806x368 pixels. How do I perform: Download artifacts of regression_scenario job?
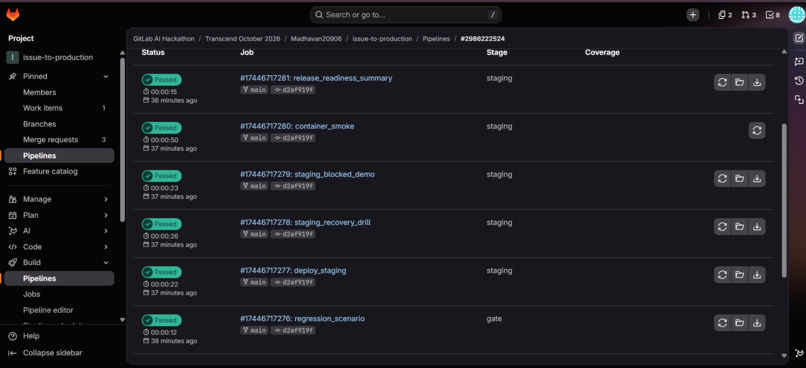757,323
